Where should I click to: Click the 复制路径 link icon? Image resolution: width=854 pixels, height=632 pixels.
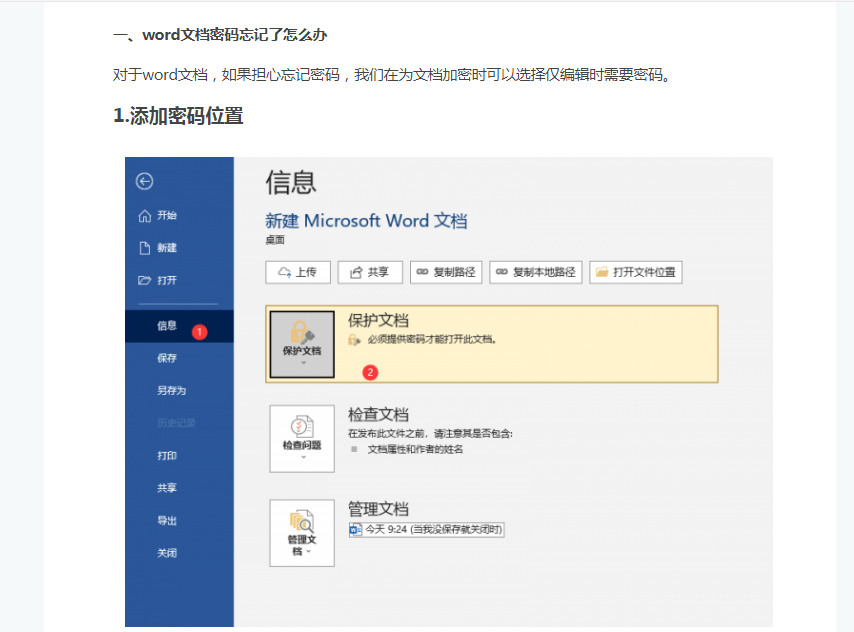pos(420,271)
